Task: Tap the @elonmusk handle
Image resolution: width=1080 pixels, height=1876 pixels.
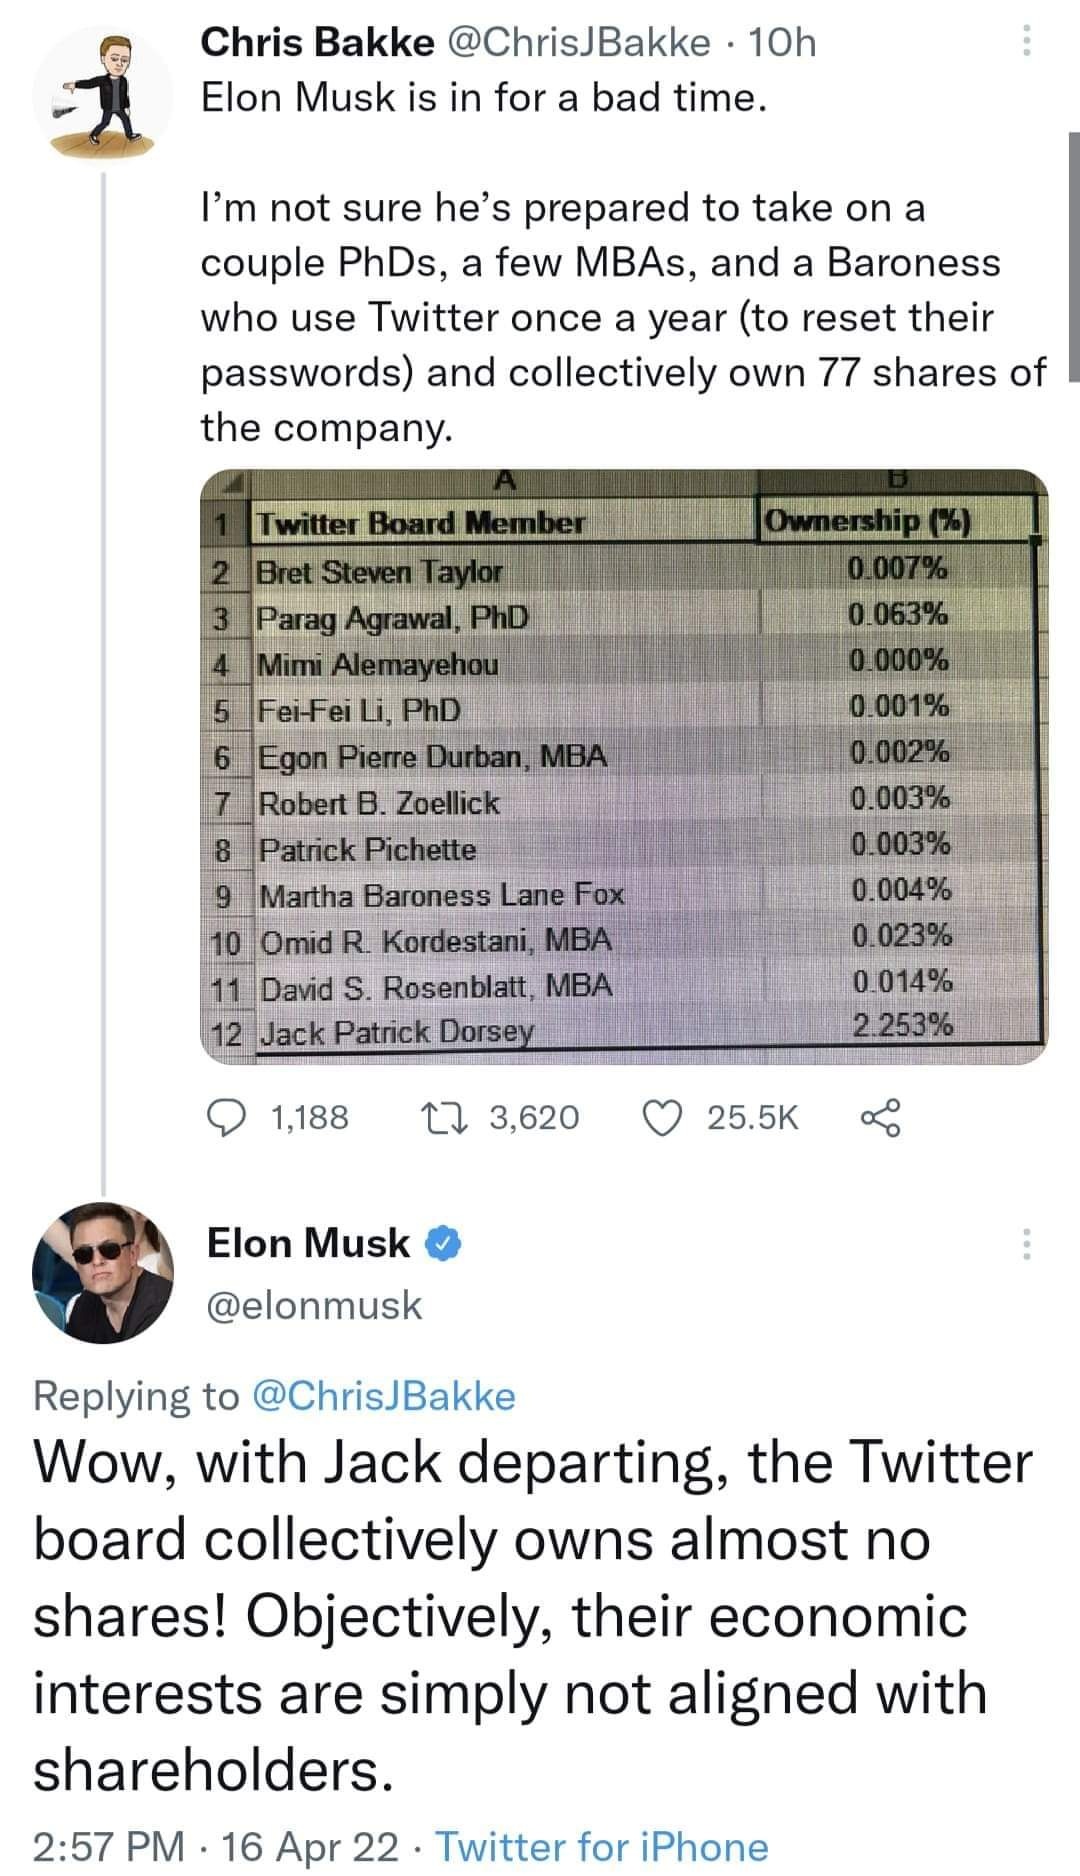Action: [x=314, y=1305]
